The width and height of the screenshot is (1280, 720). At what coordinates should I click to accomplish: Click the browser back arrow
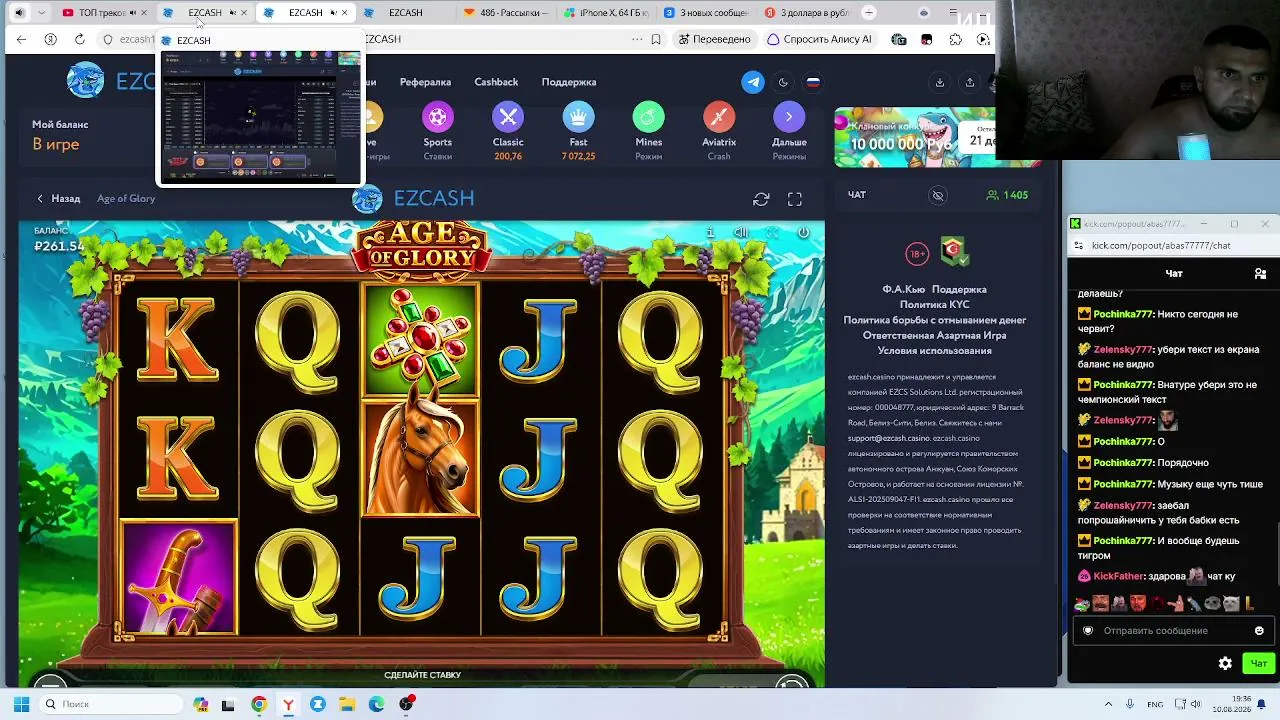point(21,39)
